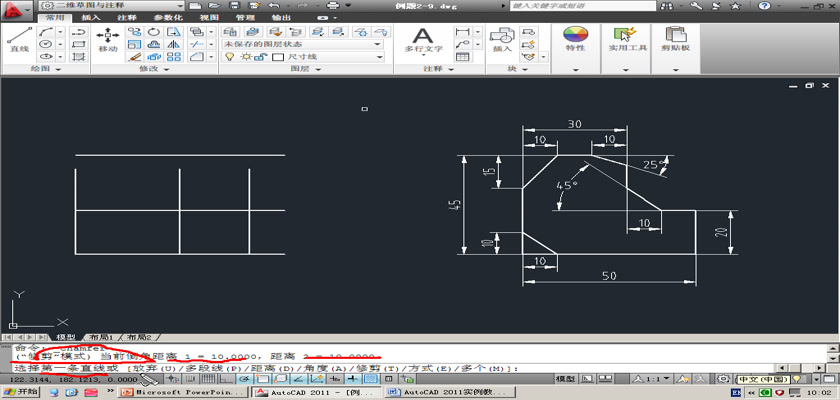Image resolution: width=840 pixels, height=400 pixels.
Task: Switch to Microsoft PowerPoint in the taskbar
Action: [x=182, y=392]
